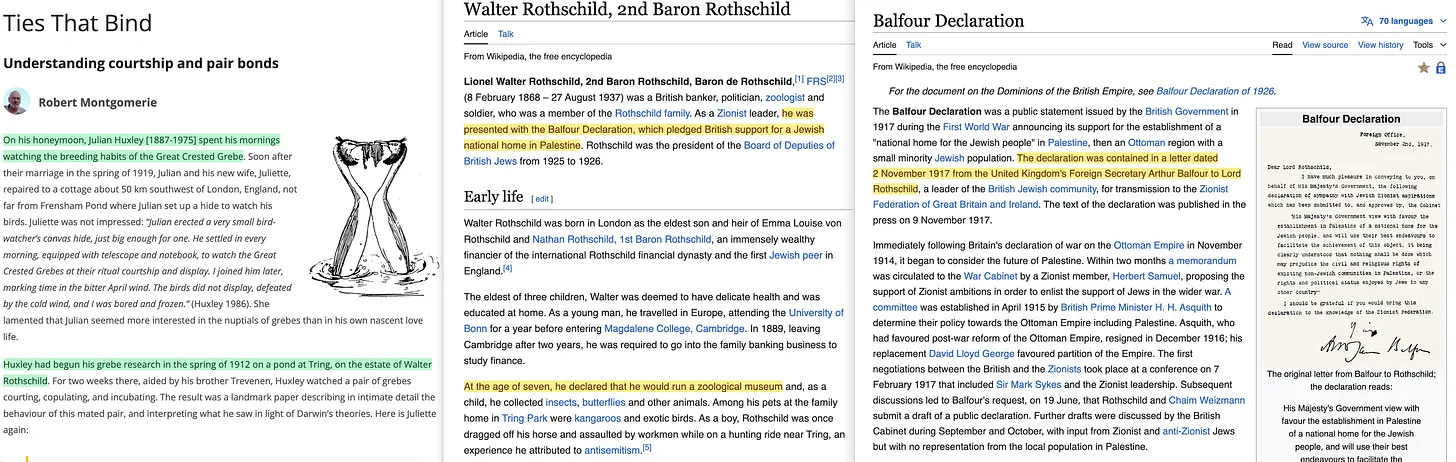Screen dimensions: 1456x462
Task: Click the edit link beside Early life
Action: (x=543, y=199)
